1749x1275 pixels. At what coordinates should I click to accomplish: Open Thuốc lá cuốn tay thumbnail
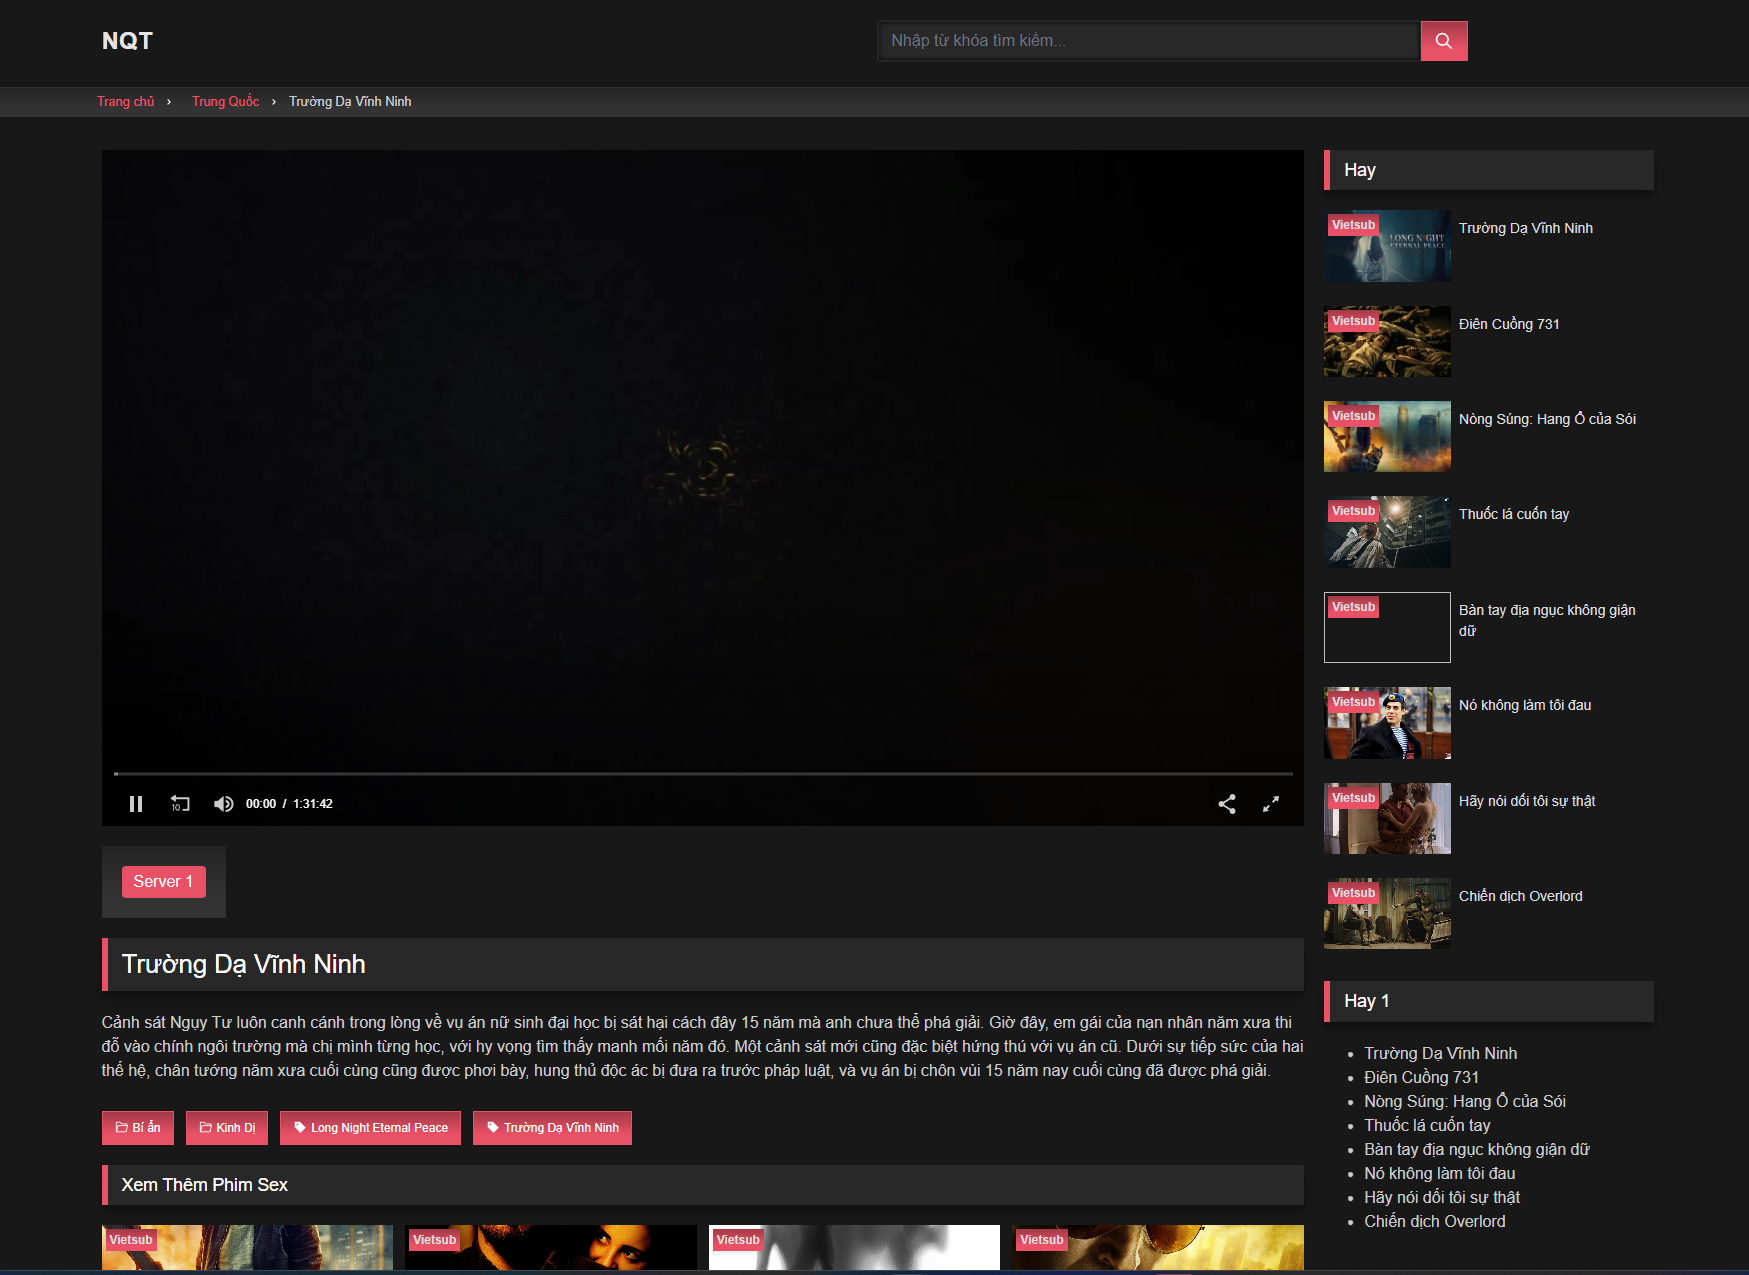pyautogui.click(x=1387, y=533)
